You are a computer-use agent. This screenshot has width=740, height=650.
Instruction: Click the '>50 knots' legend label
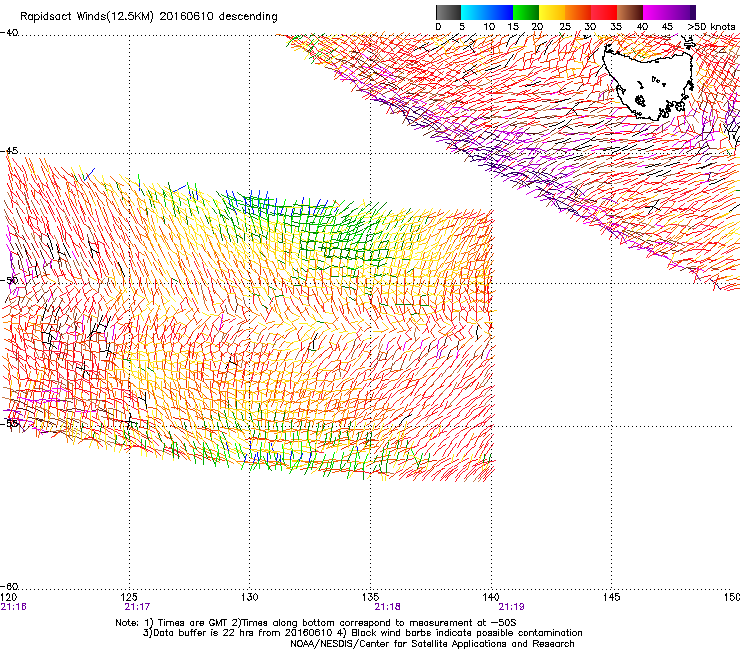tap(711, 27)
